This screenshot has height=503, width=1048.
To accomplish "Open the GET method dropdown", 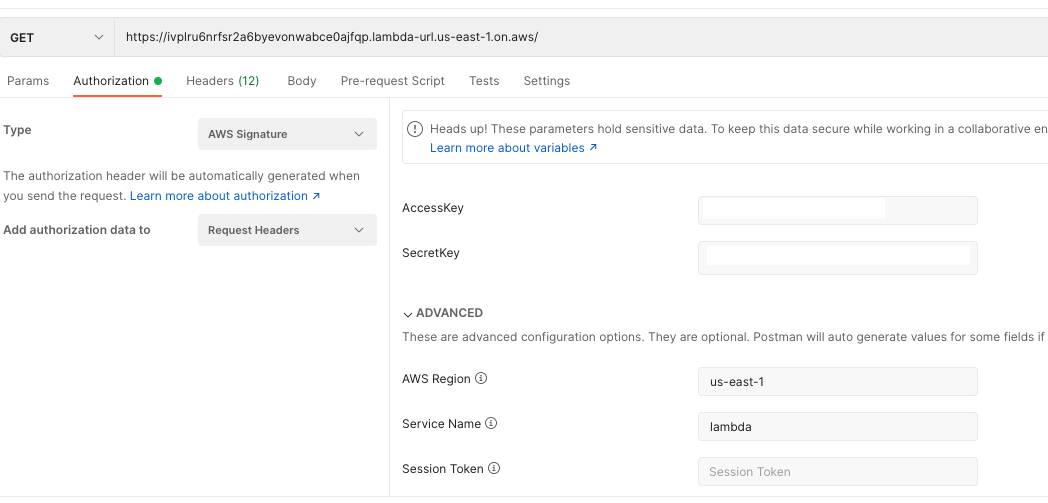I will point(57,37).
